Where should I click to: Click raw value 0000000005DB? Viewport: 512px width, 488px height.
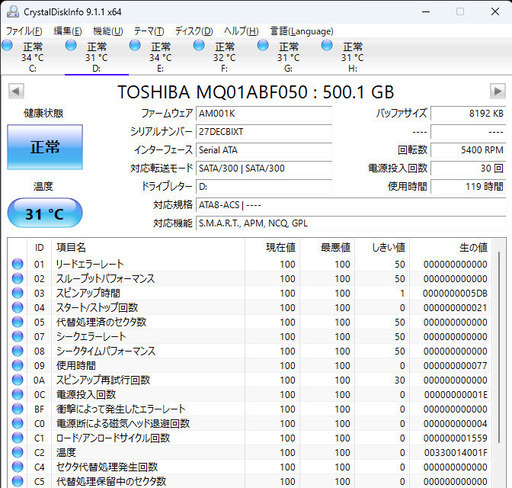[455, 293]
